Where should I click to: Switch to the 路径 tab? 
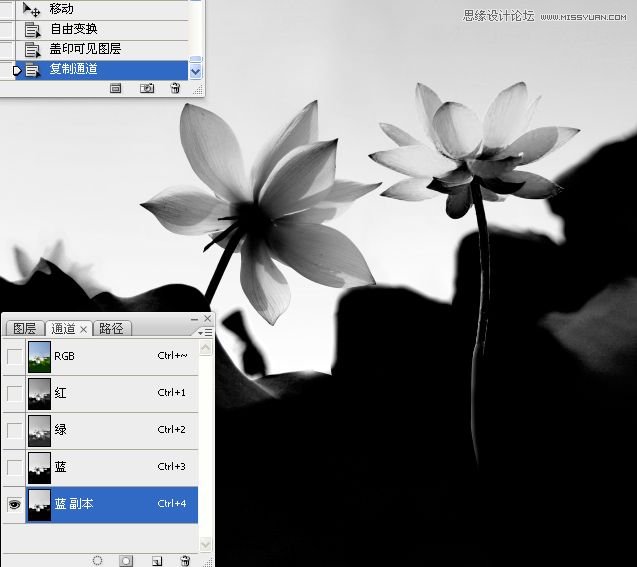[x=111, y=328]
